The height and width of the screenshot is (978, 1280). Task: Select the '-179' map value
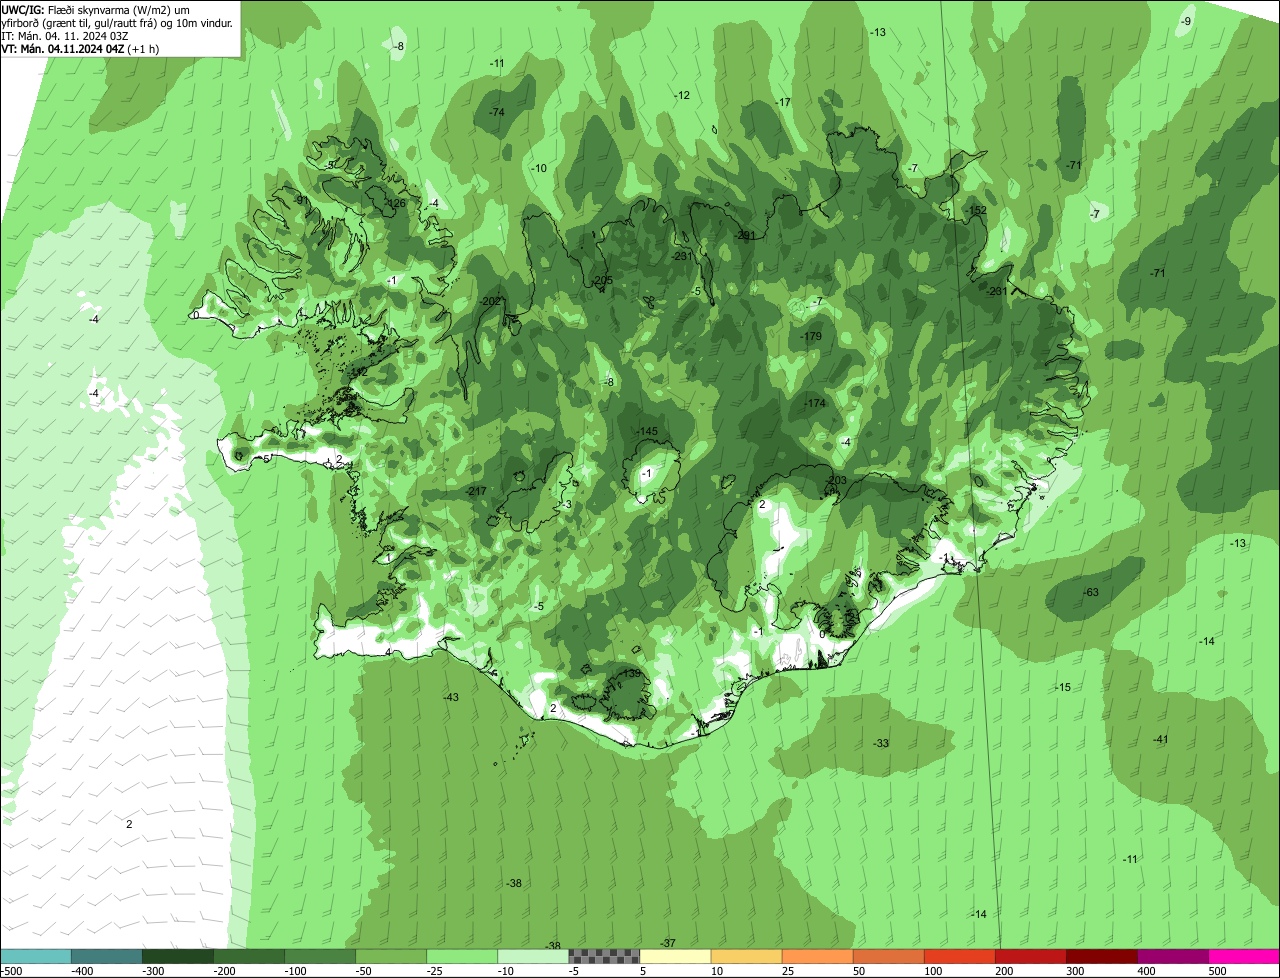tap(811, 337)
